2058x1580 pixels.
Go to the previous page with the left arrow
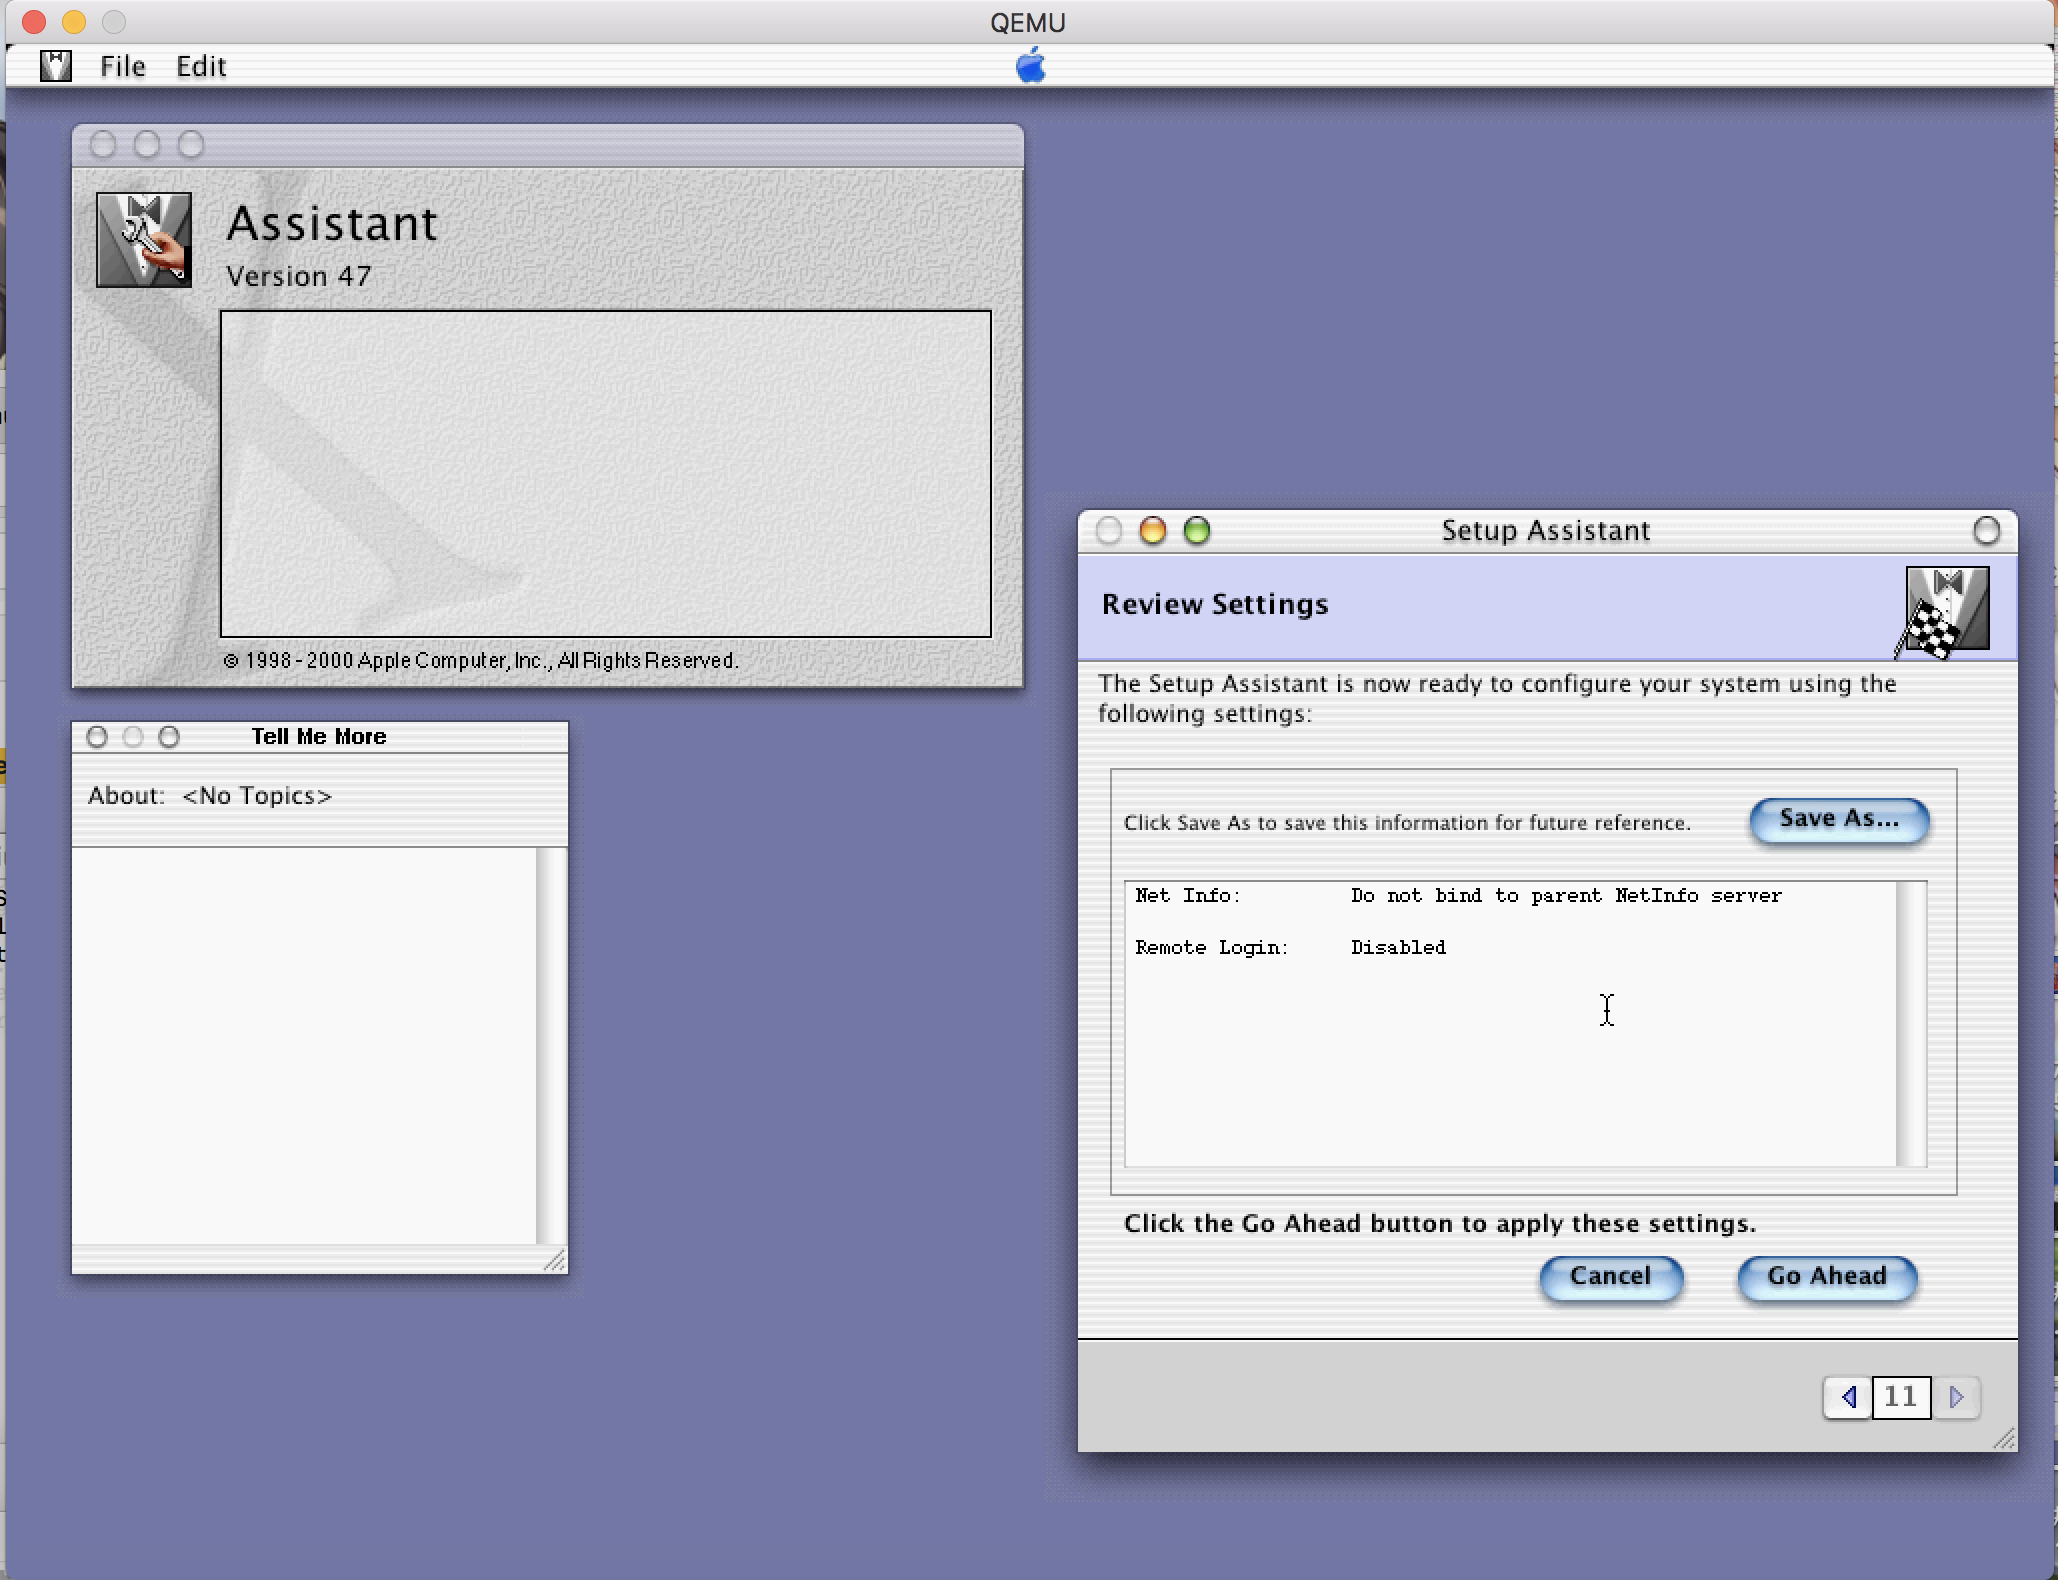(x=1846, y=1398)
